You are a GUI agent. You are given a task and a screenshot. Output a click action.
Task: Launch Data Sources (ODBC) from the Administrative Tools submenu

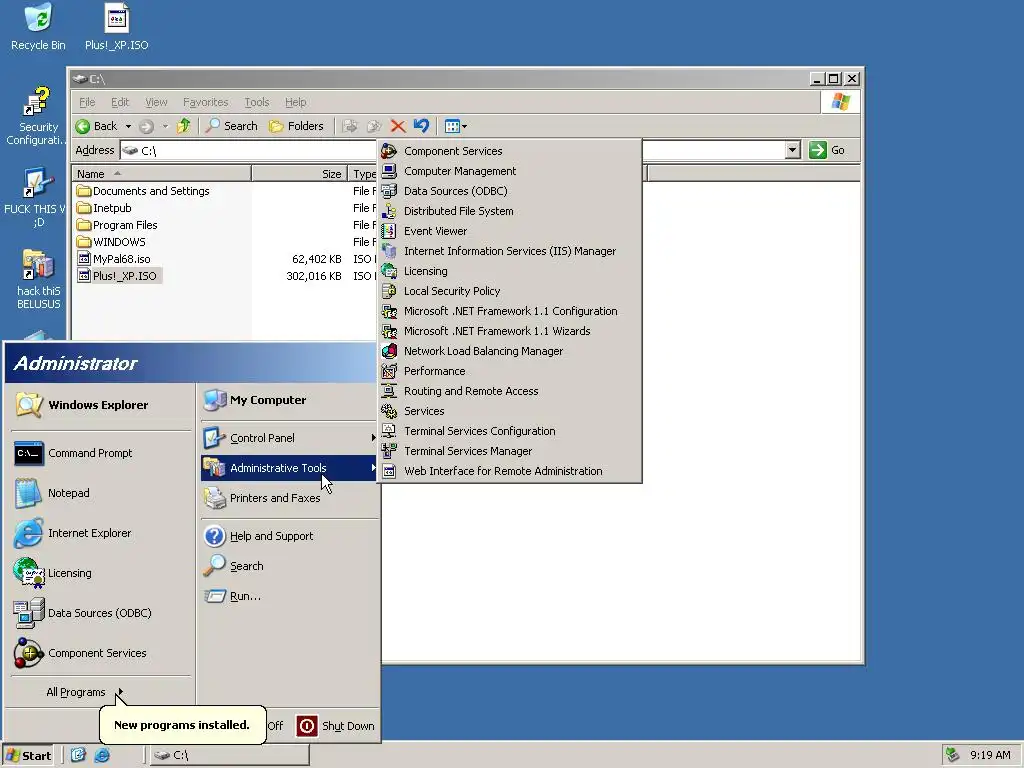click(x=509, y=191)
